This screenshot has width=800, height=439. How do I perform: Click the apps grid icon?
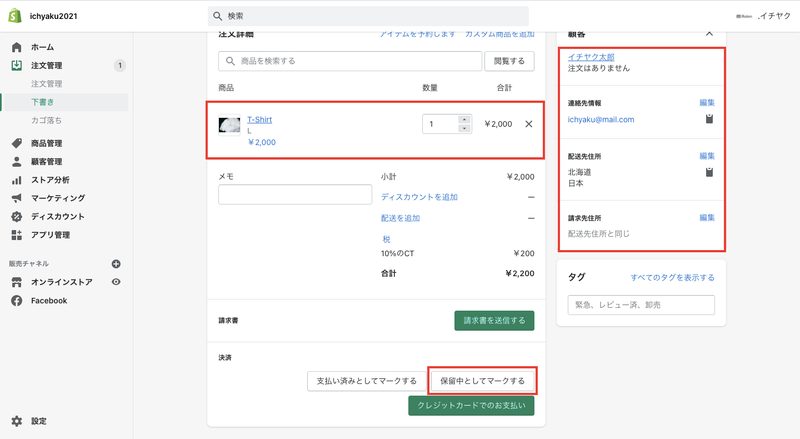16,235
